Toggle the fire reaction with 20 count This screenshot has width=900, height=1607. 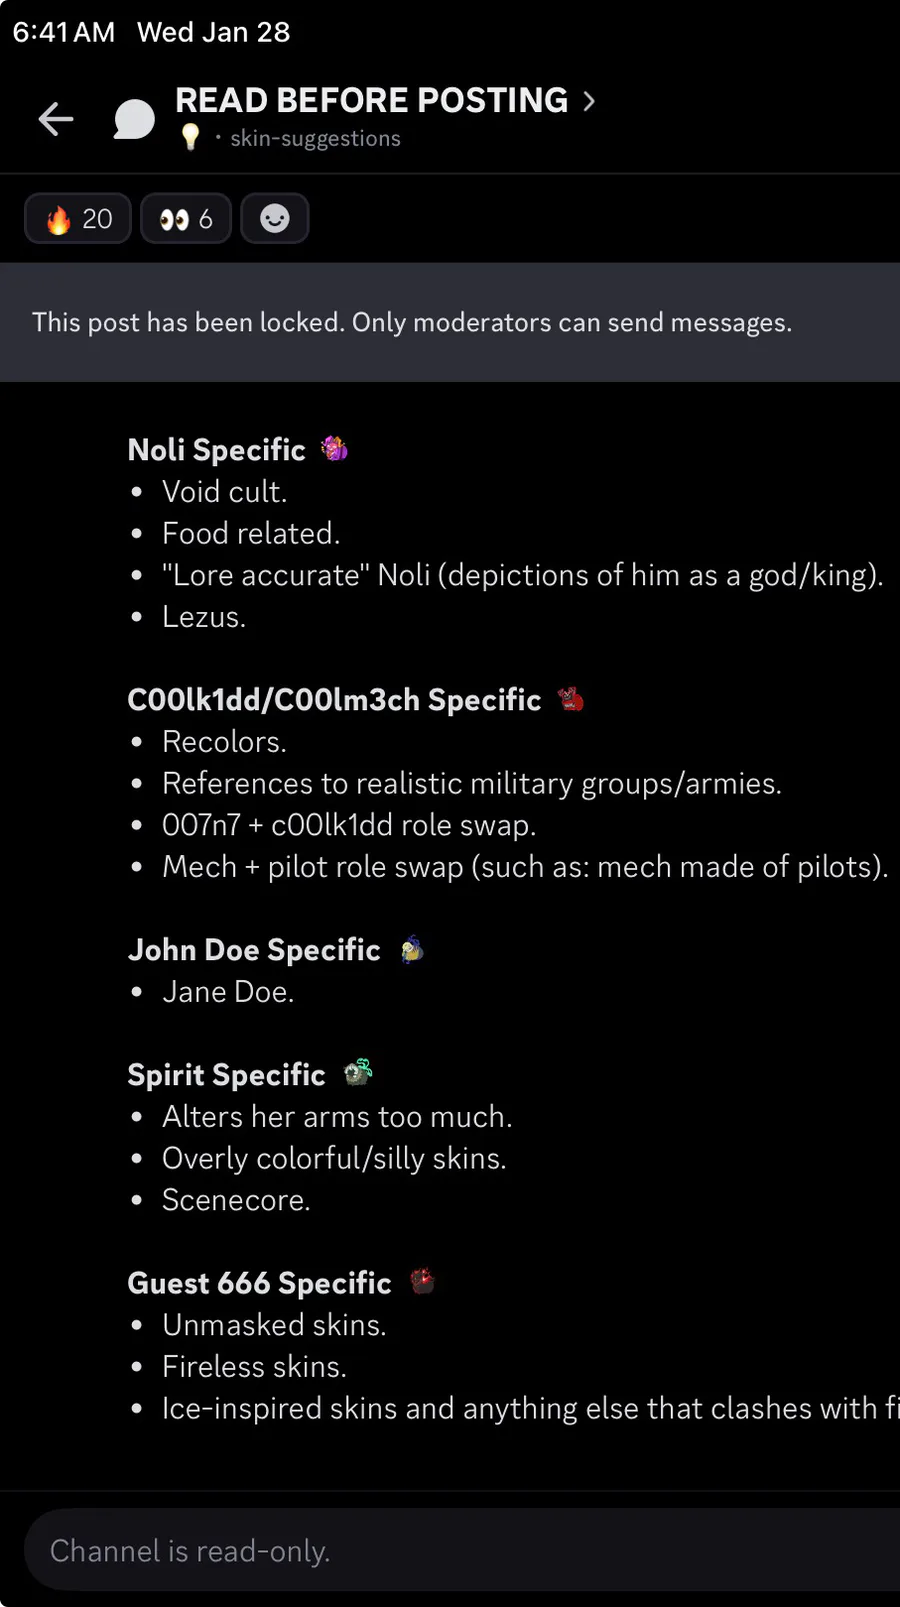78,218
